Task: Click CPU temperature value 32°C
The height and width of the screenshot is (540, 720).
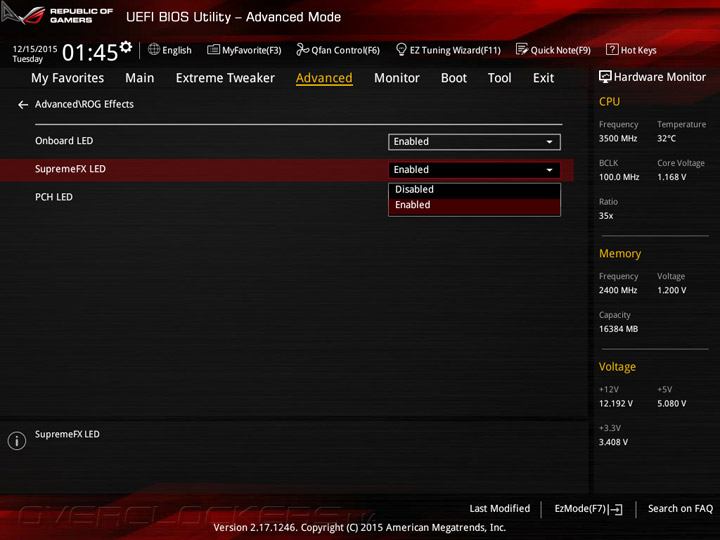Action: point(666,139)
